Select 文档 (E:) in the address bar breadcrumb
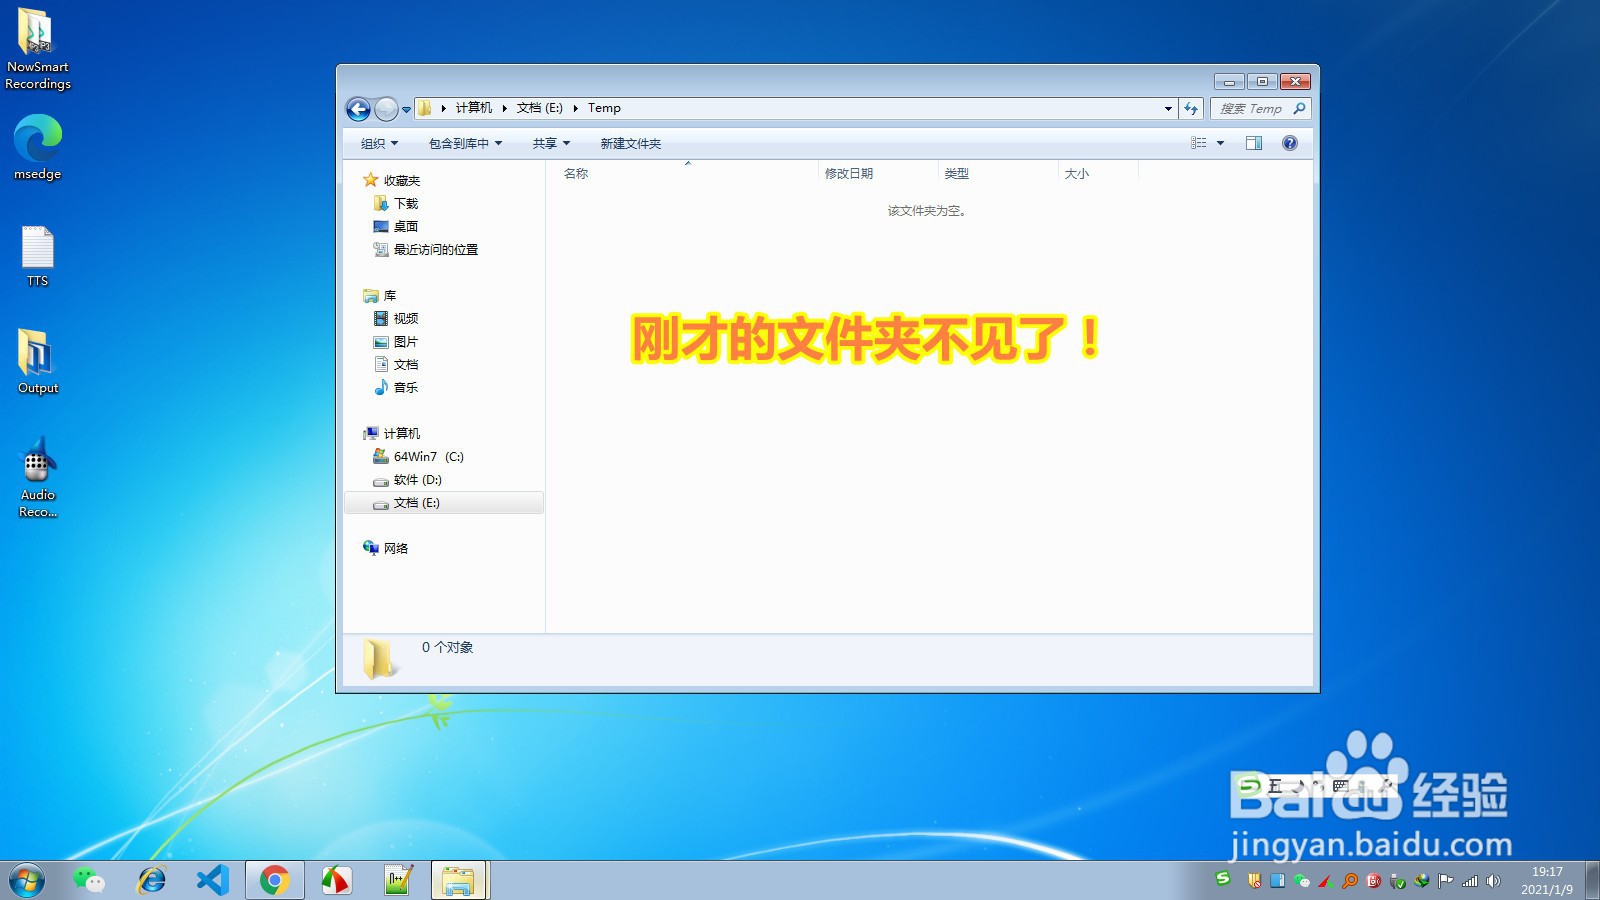 point(538,108)
